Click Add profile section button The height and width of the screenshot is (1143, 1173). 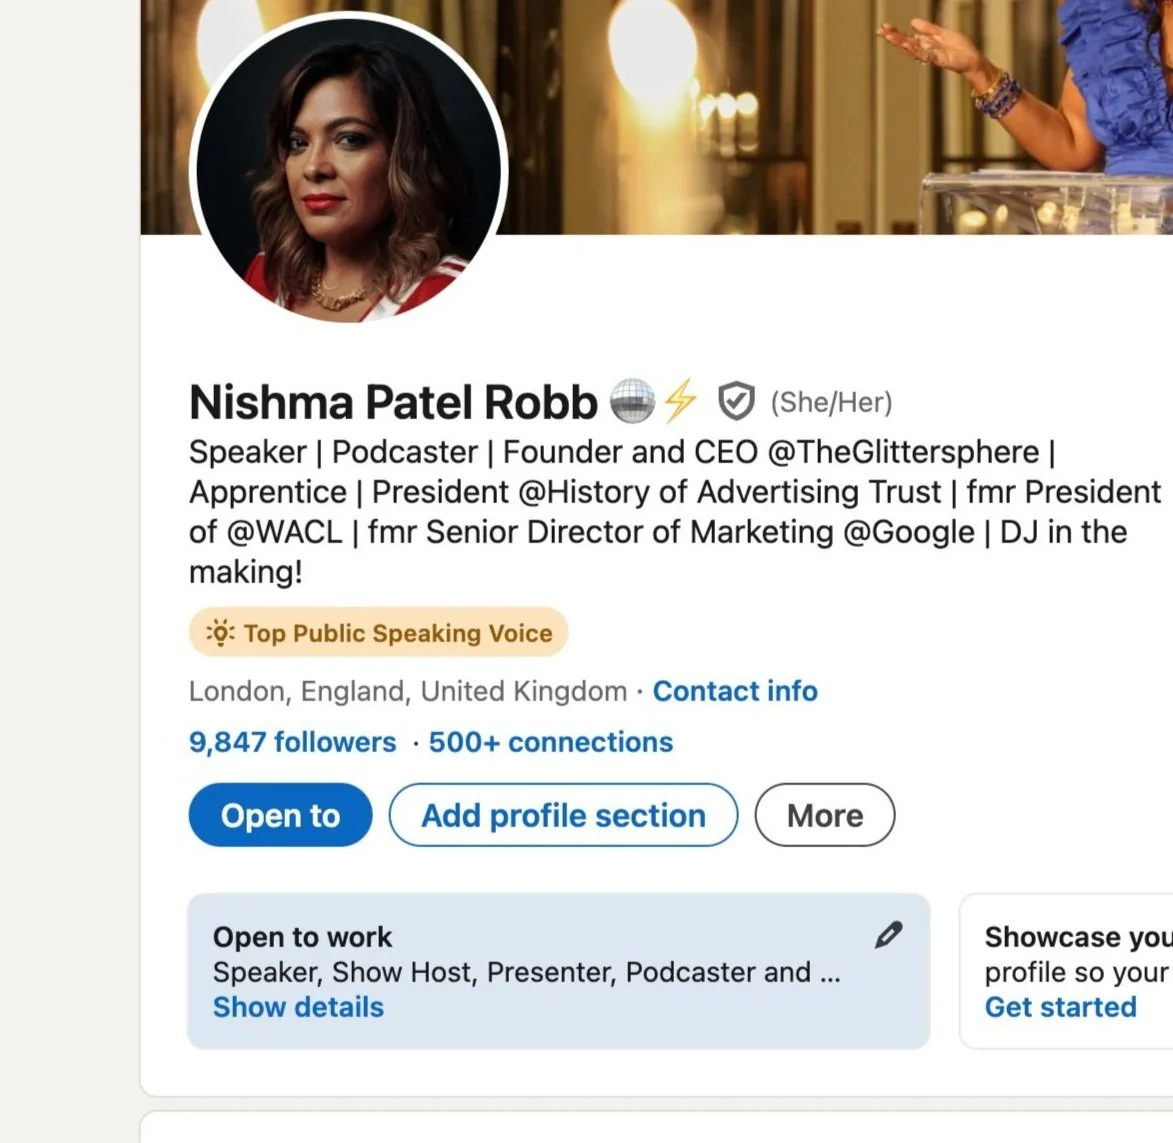pyautogui.click(x=563, y=815)
